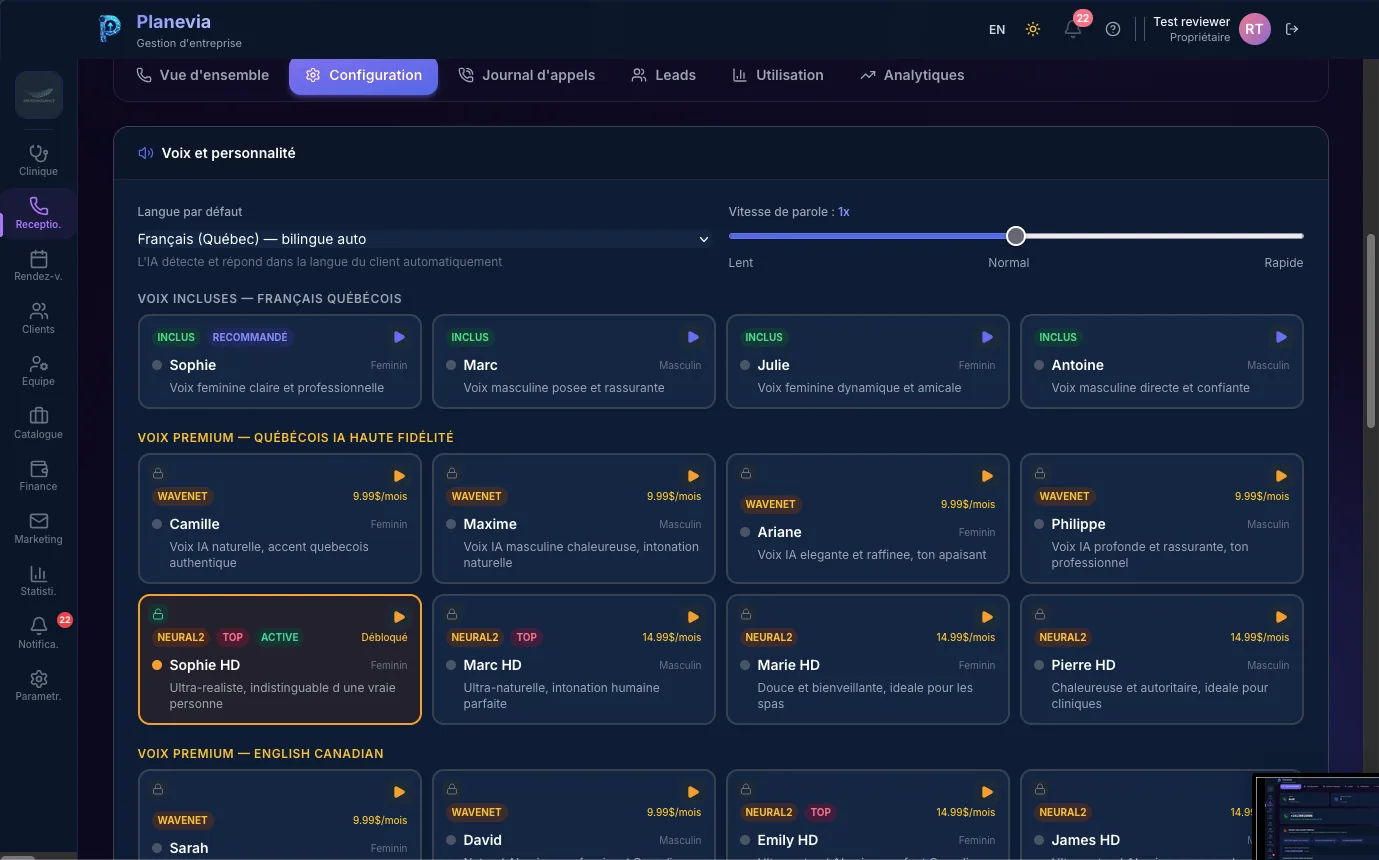Select the Camille premium voice
Screen dimensions: 1379x860
pos(280,519)
